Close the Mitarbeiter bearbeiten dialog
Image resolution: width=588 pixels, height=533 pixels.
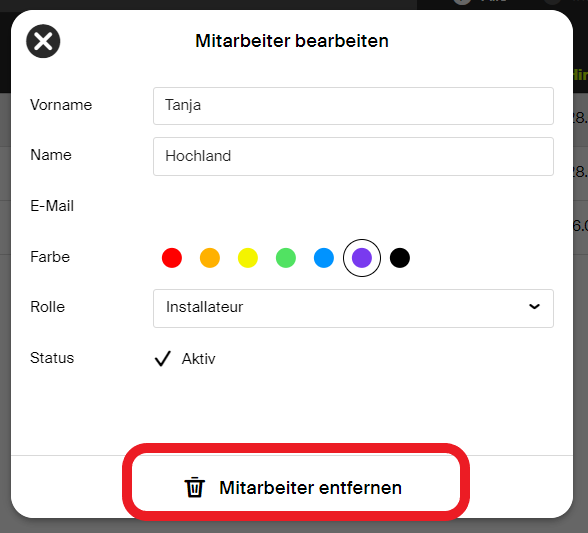click(x=43, y=41)
